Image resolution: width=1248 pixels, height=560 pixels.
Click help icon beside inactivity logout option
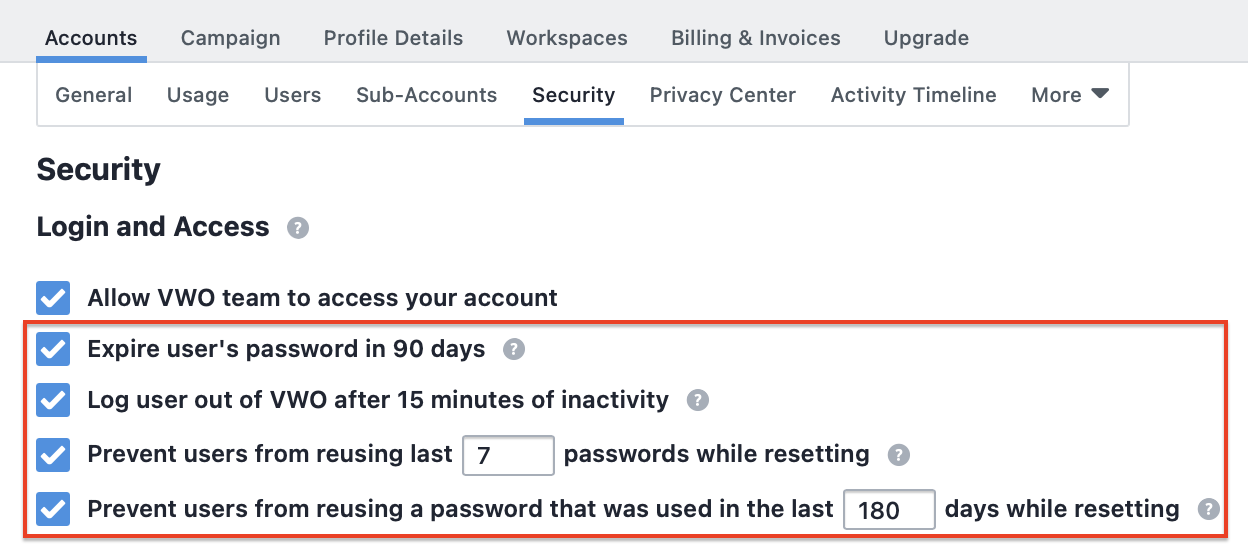point(697,400)
